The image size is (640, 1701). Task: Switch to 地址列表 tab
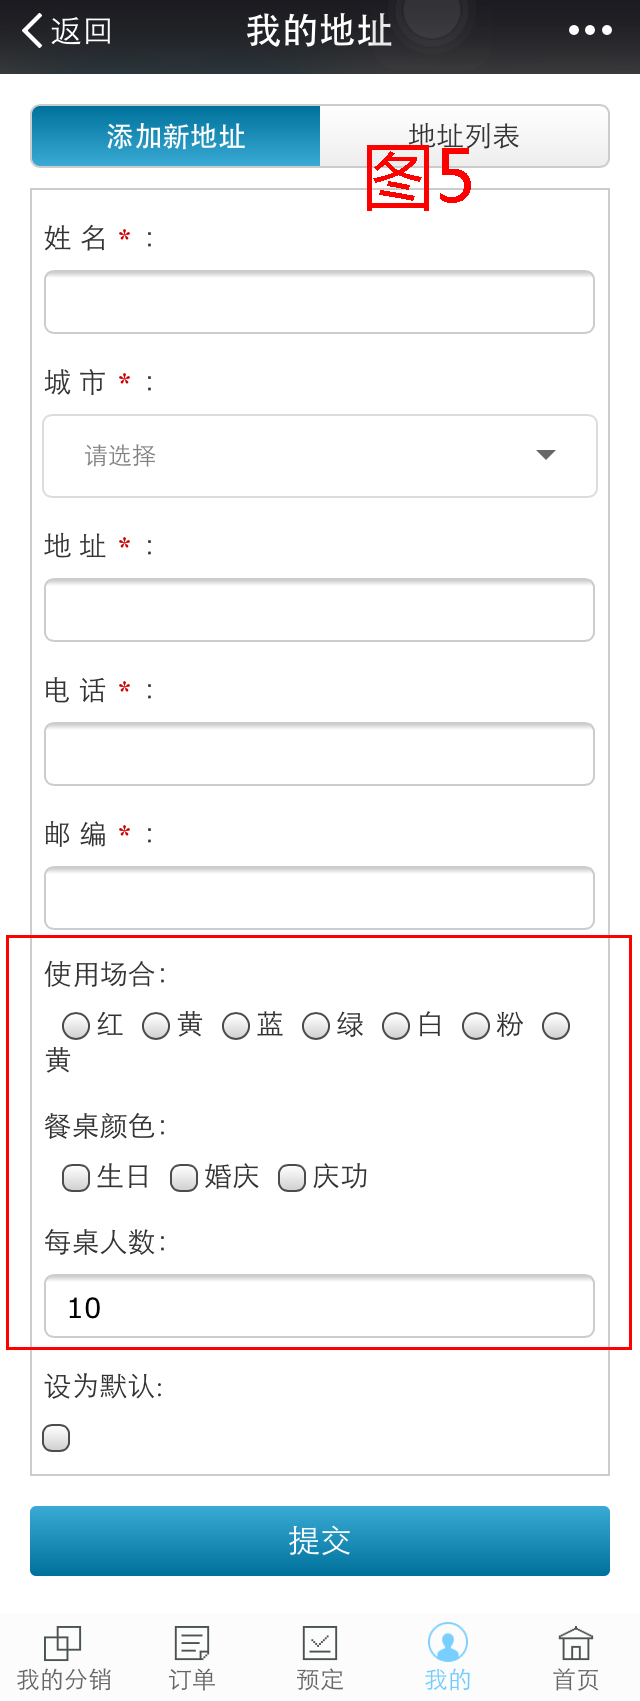[464, 136]
